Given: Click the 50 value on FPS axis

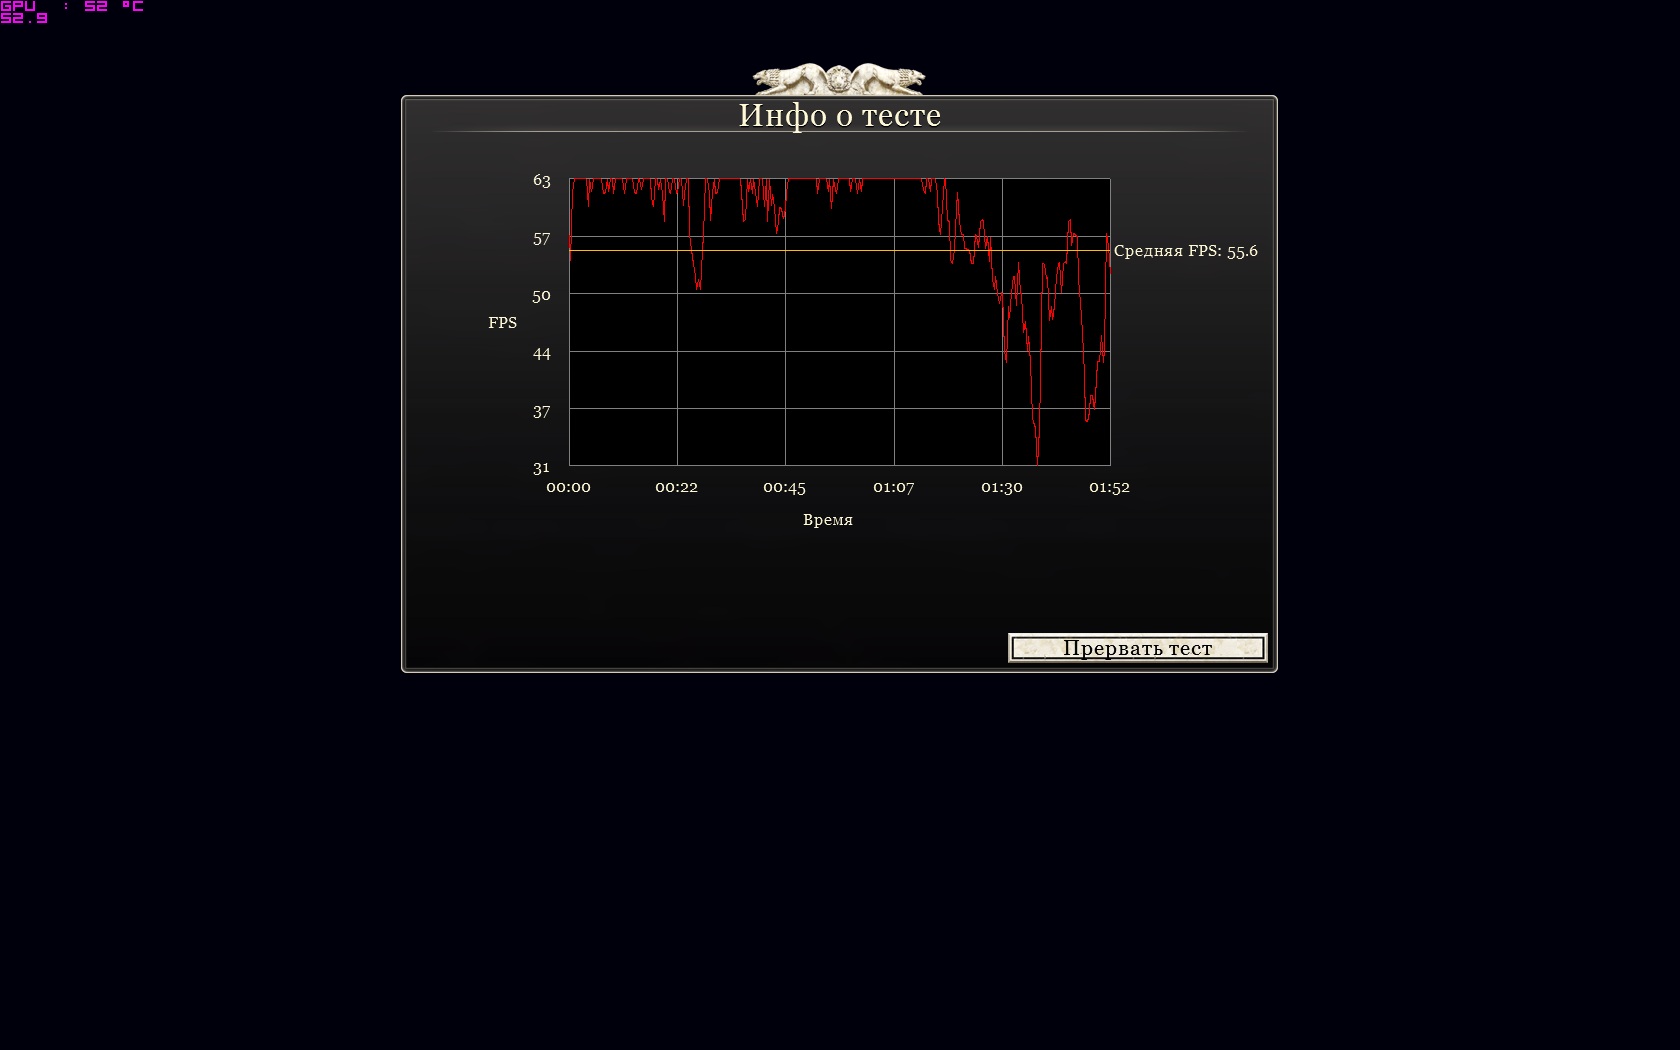Looking at the screenshot, I should (541, 296).
